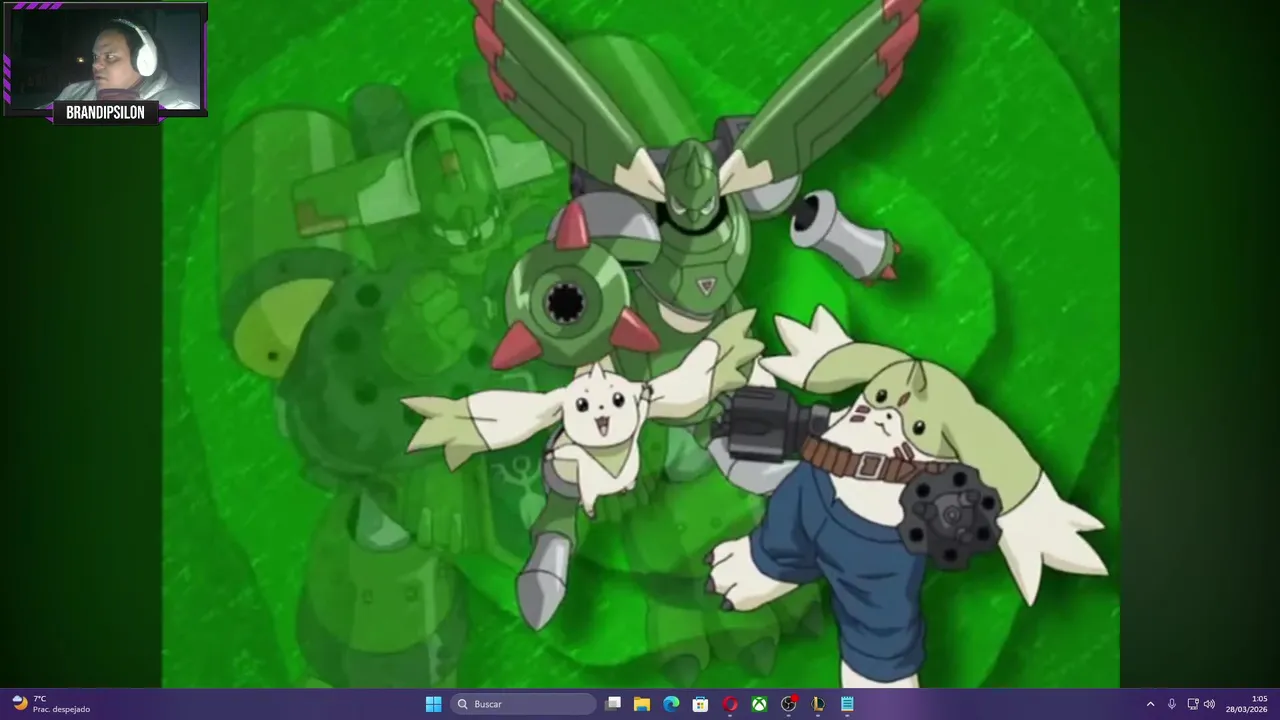Open the Xbox app from the taskbar
This screenshot has width=1280, height=720.
tap(759, 704)
